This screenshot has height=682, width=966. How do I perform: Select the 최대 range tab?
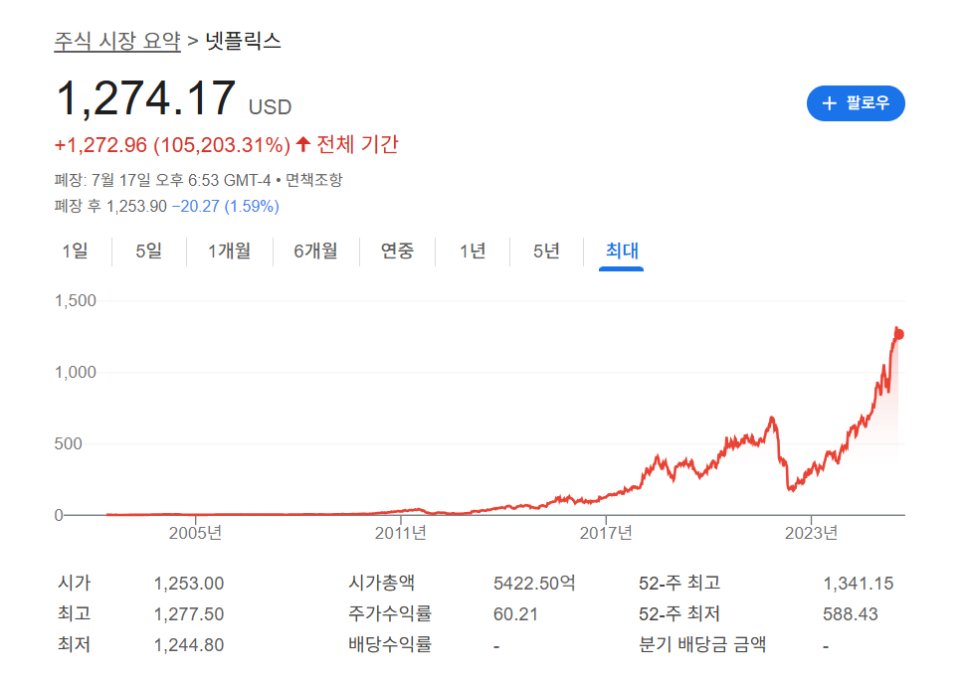coord(622,251)
